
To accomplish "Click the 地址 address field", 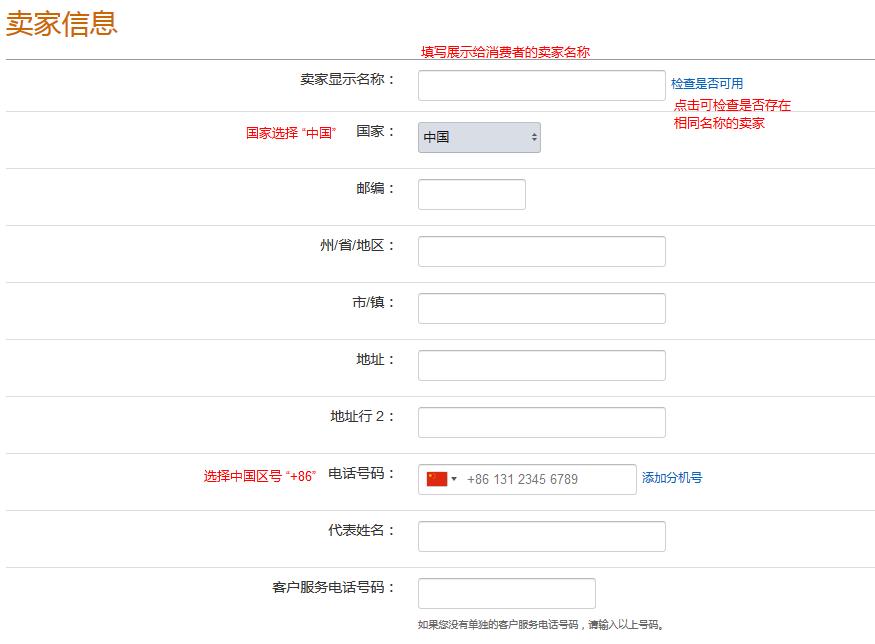I will (x=540, y=364).
